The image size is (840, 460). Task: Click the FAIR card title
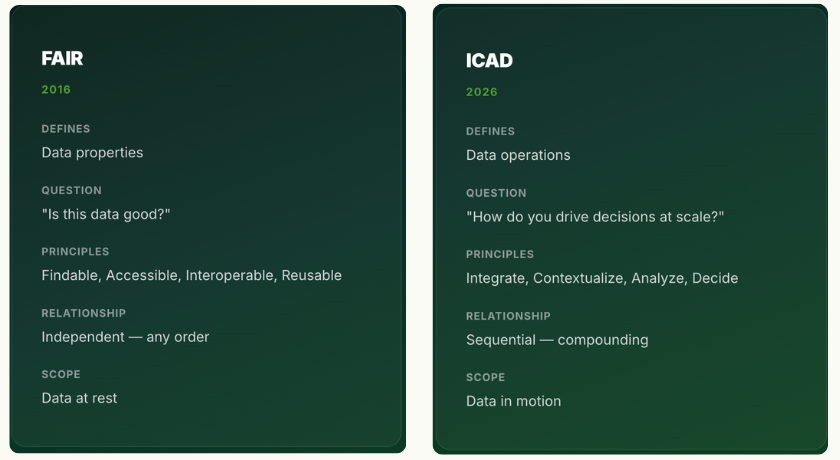(x=62, y=59)
